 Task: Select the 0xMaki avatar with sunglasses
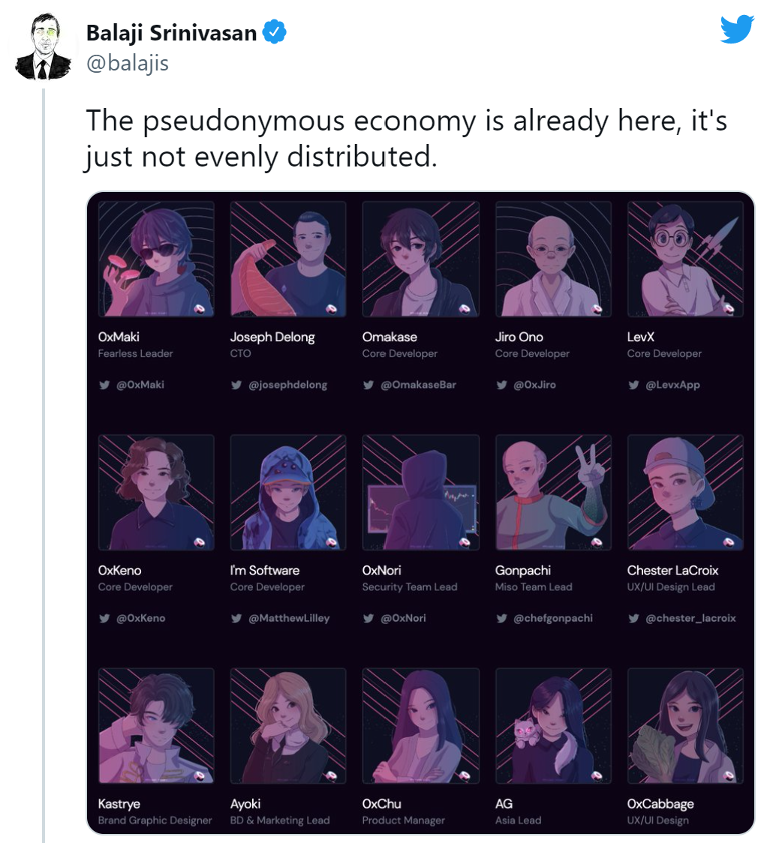[x=156, y=259]
